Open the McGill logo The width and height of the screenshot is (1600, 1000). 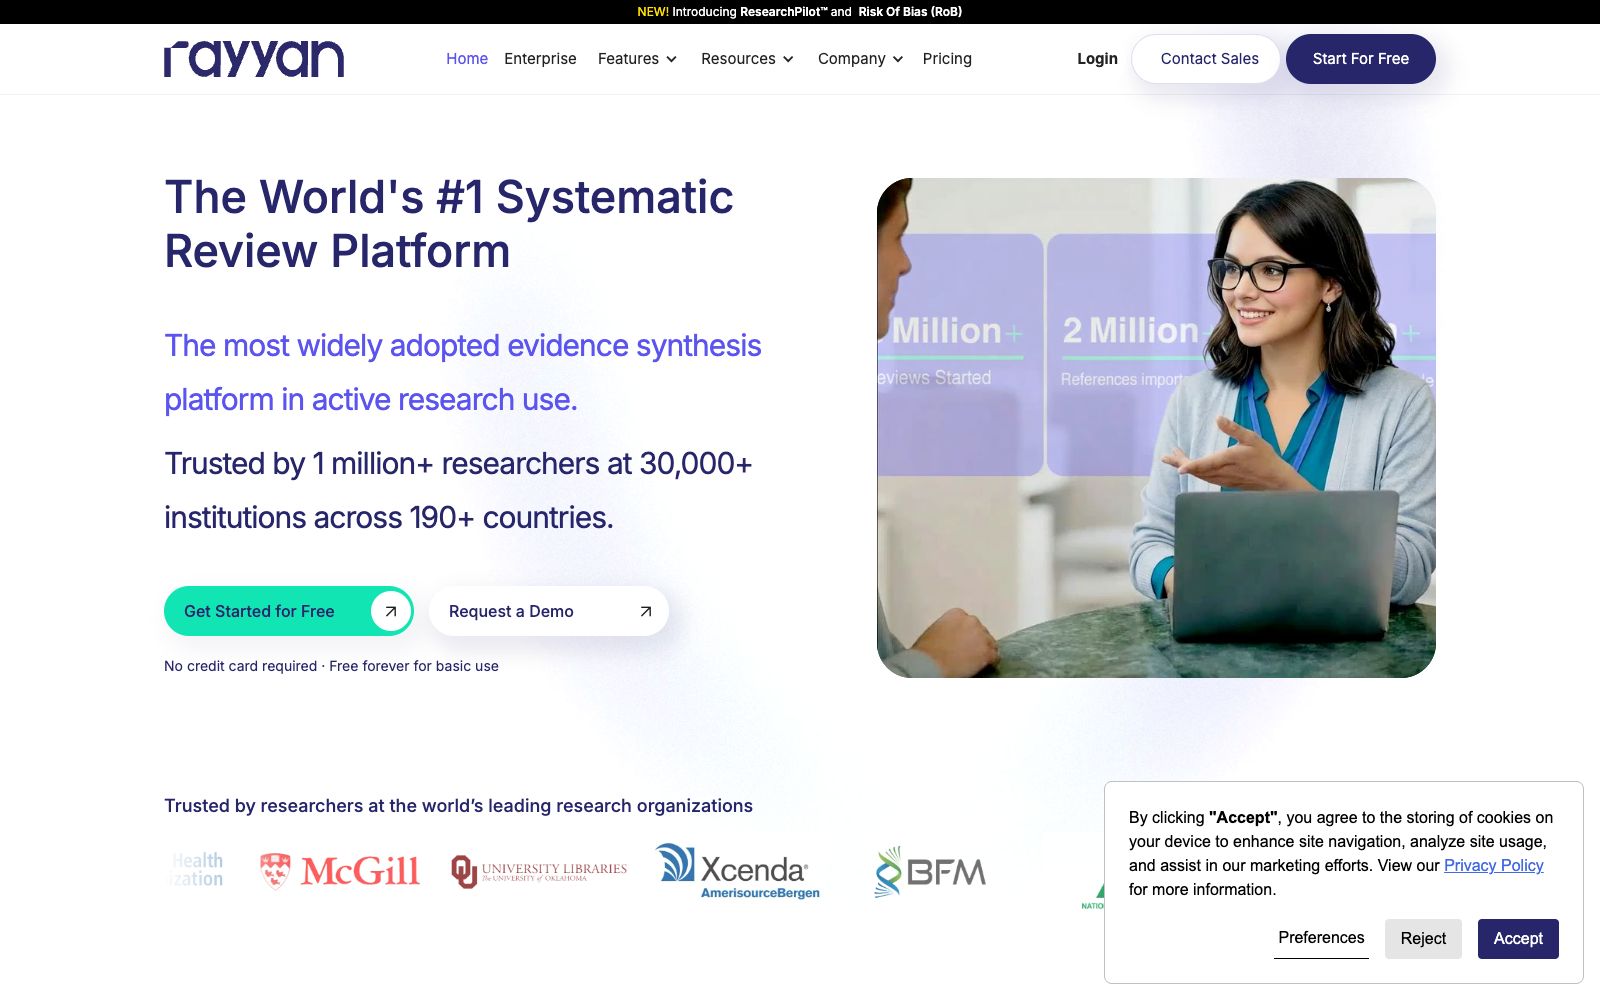coord(339,871)
